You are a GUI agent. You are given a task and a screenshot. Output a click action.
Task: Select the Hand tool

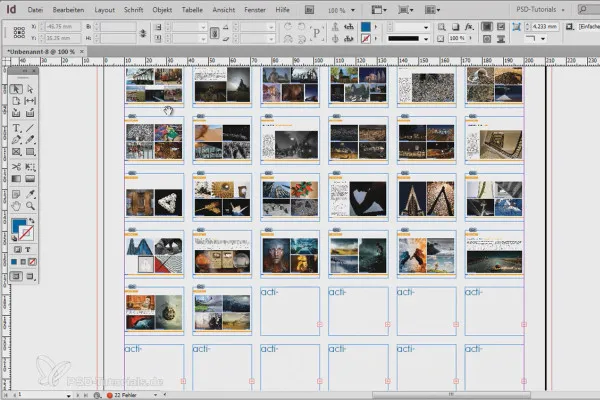[x=16, y=206]
